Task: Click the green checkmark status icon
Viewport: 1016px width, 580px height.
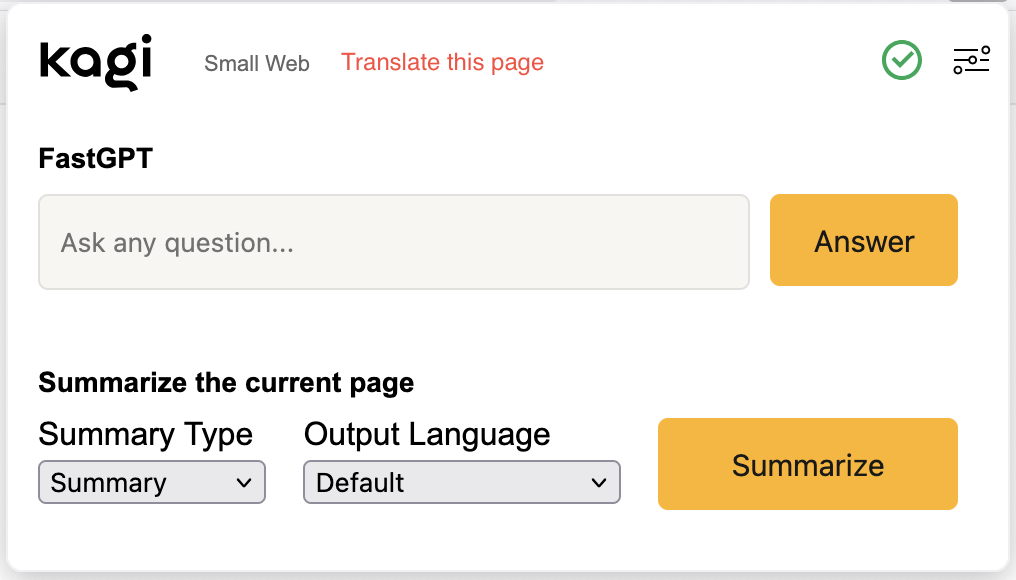Action: coord(901,61)
